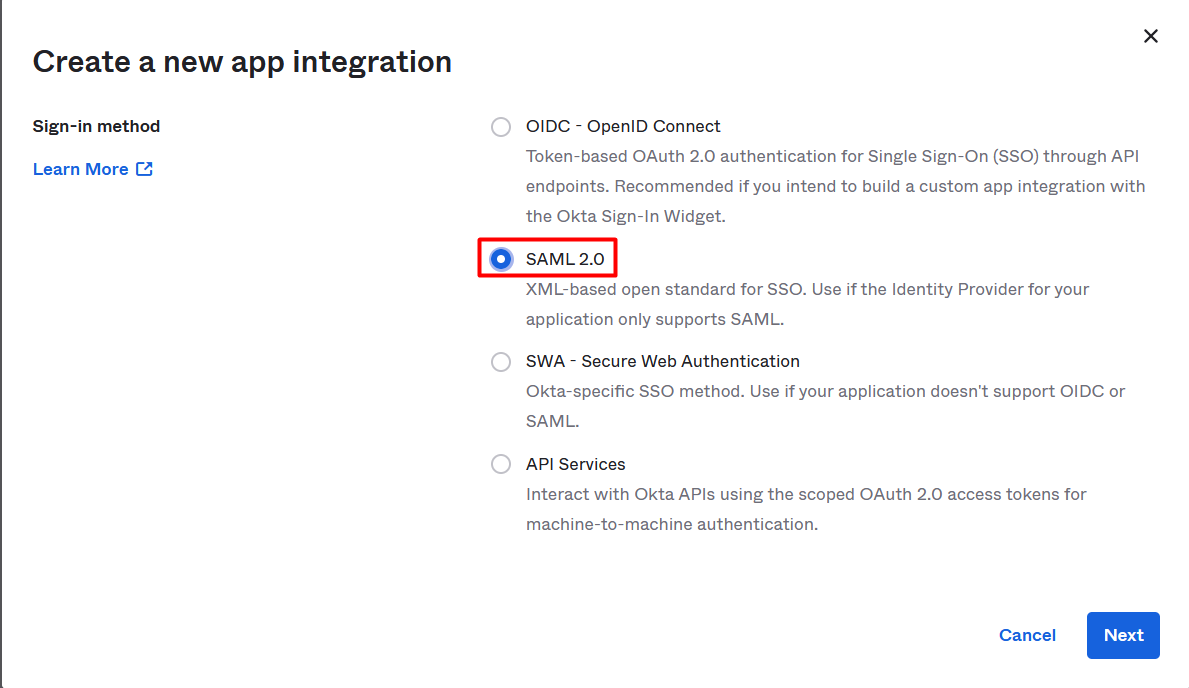1189x688 pixels.
Task: Click the "SWA - Secure Web Authentication" label
Action: coord(662,362)
